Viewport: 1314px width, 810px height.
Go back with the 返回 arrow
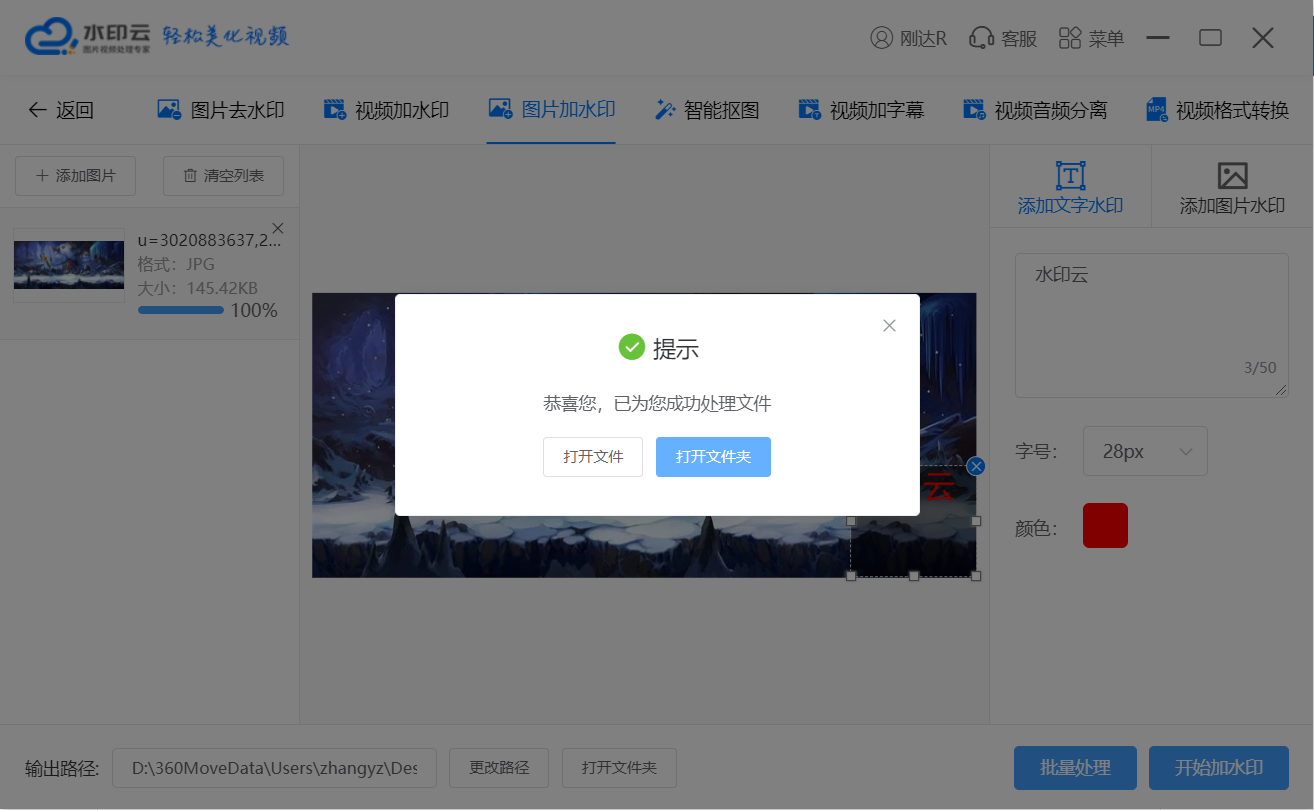[x=60, y=110]
